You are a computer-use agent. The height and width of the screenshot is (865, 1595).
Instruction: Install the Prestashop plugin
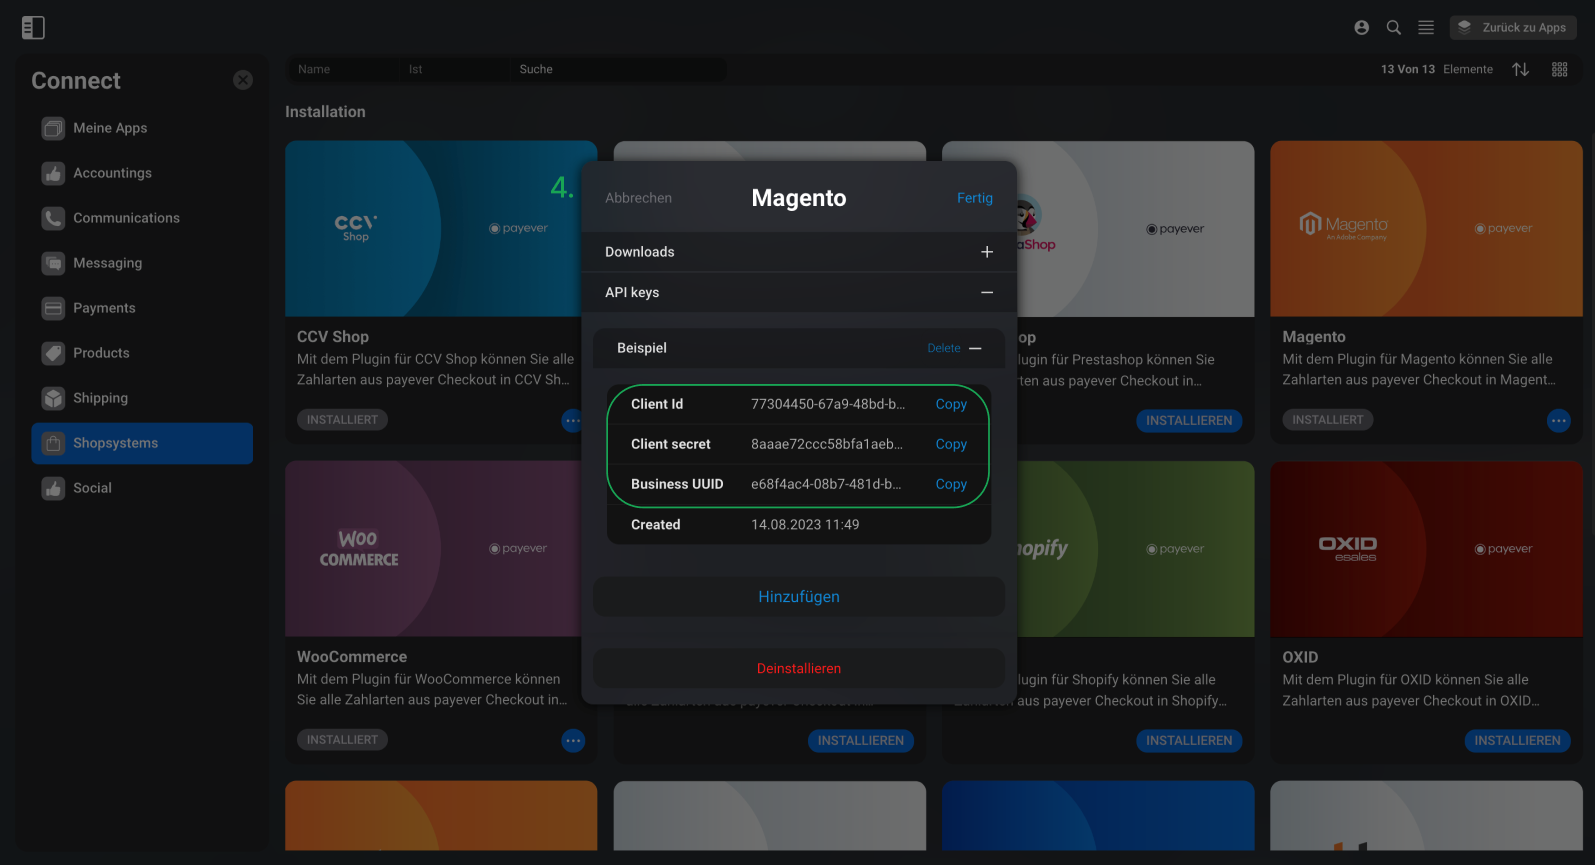click(x=1189, y=421)
